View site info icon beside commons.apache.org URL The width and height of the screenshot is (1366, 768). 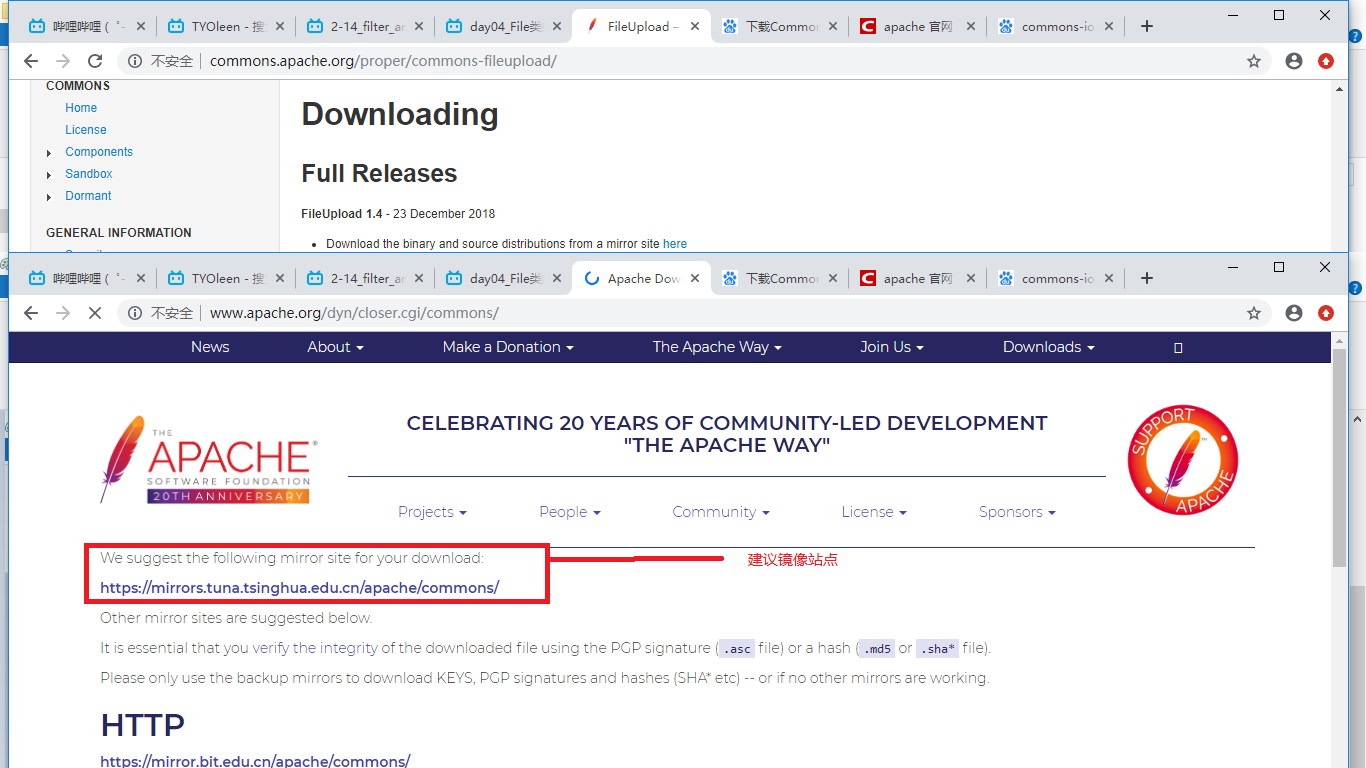tap(135, 61)
